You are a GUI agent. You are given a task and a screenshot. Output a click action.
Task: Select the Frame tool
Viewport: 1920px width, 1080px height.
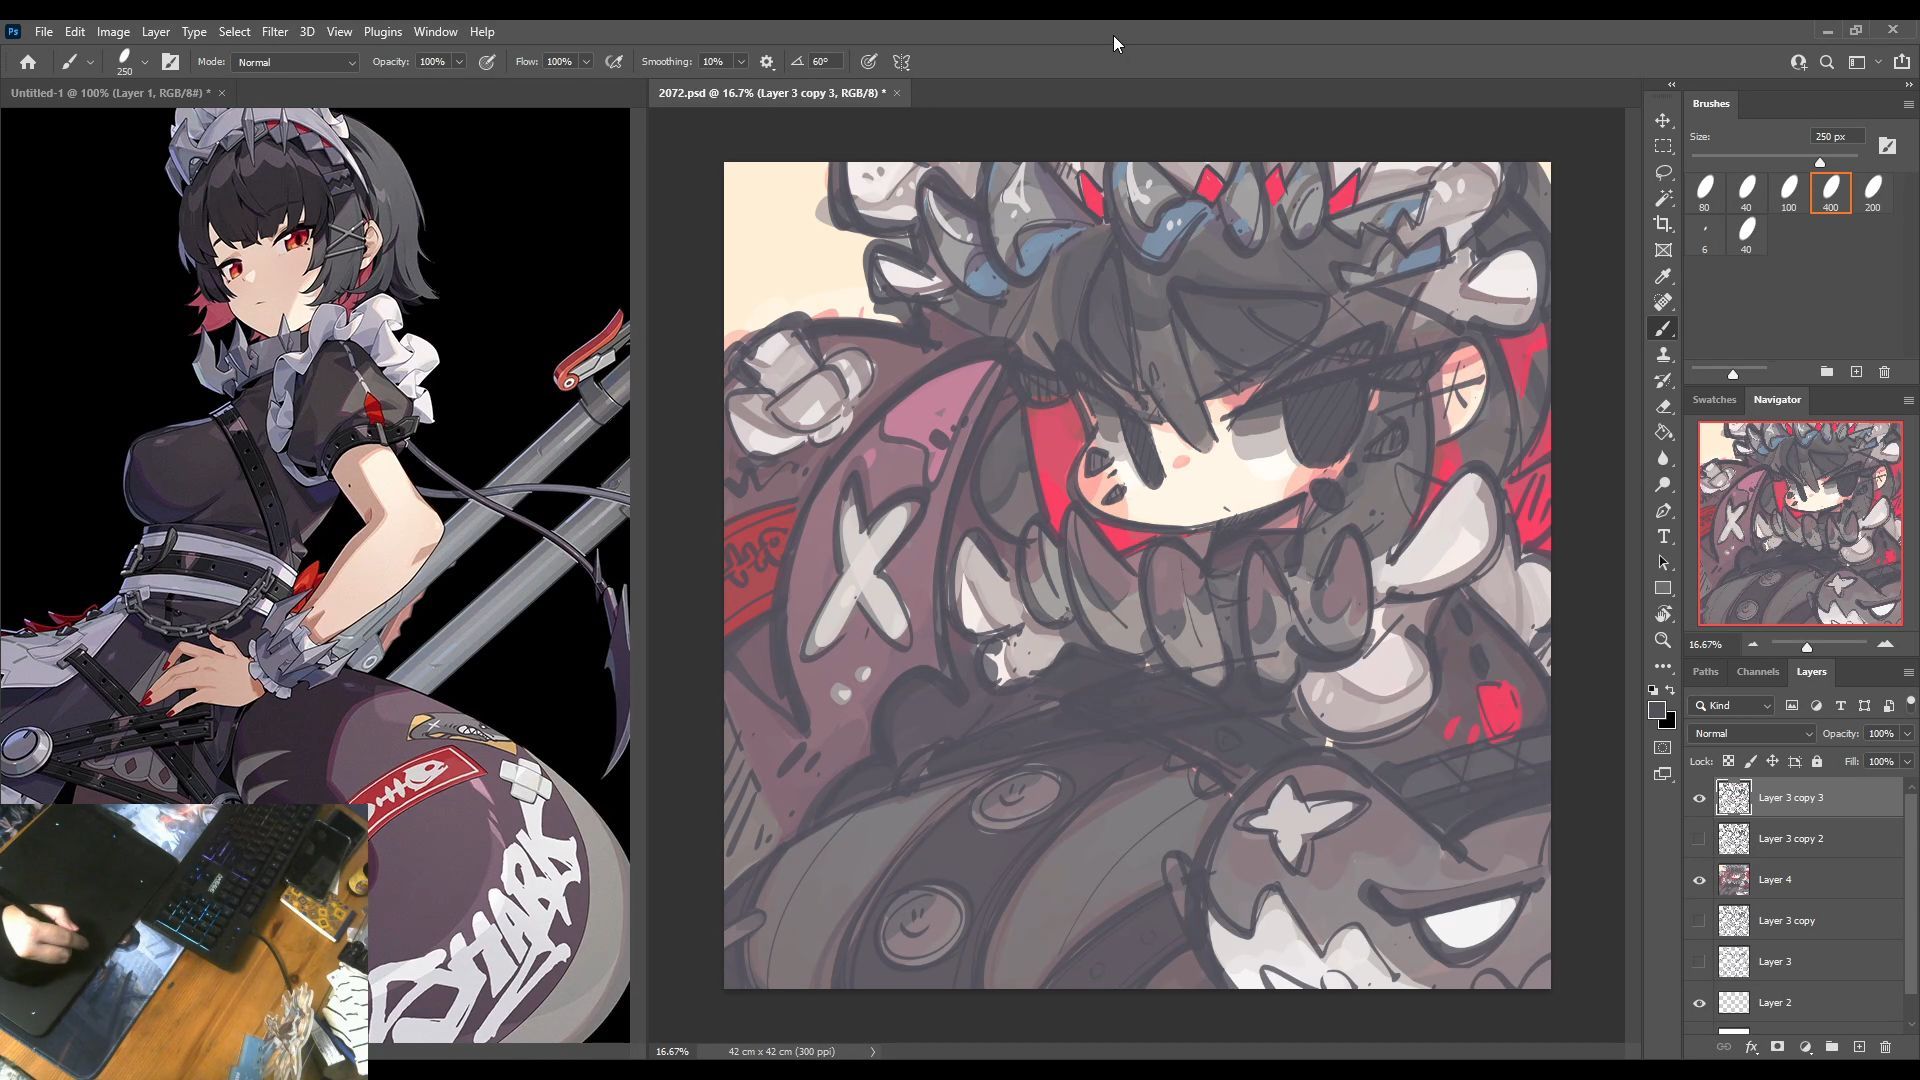pos(1663,250)
